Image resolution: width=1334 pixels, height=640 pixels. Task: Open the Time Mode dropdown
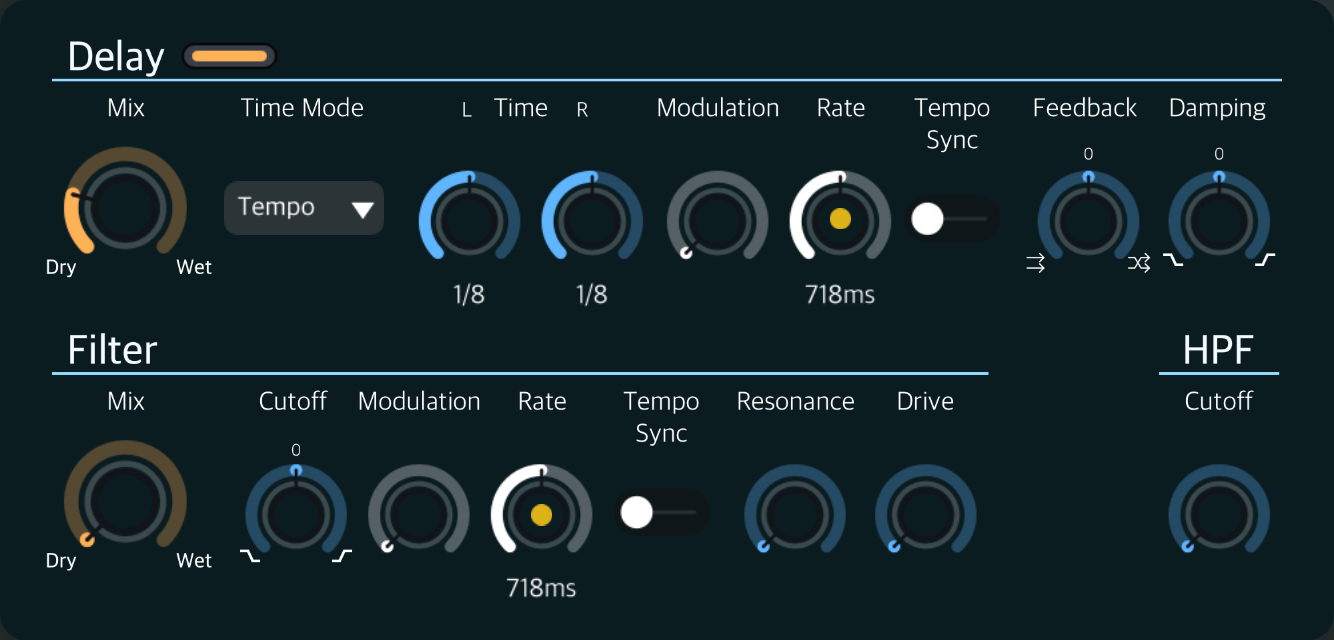[x=303, y=208]
